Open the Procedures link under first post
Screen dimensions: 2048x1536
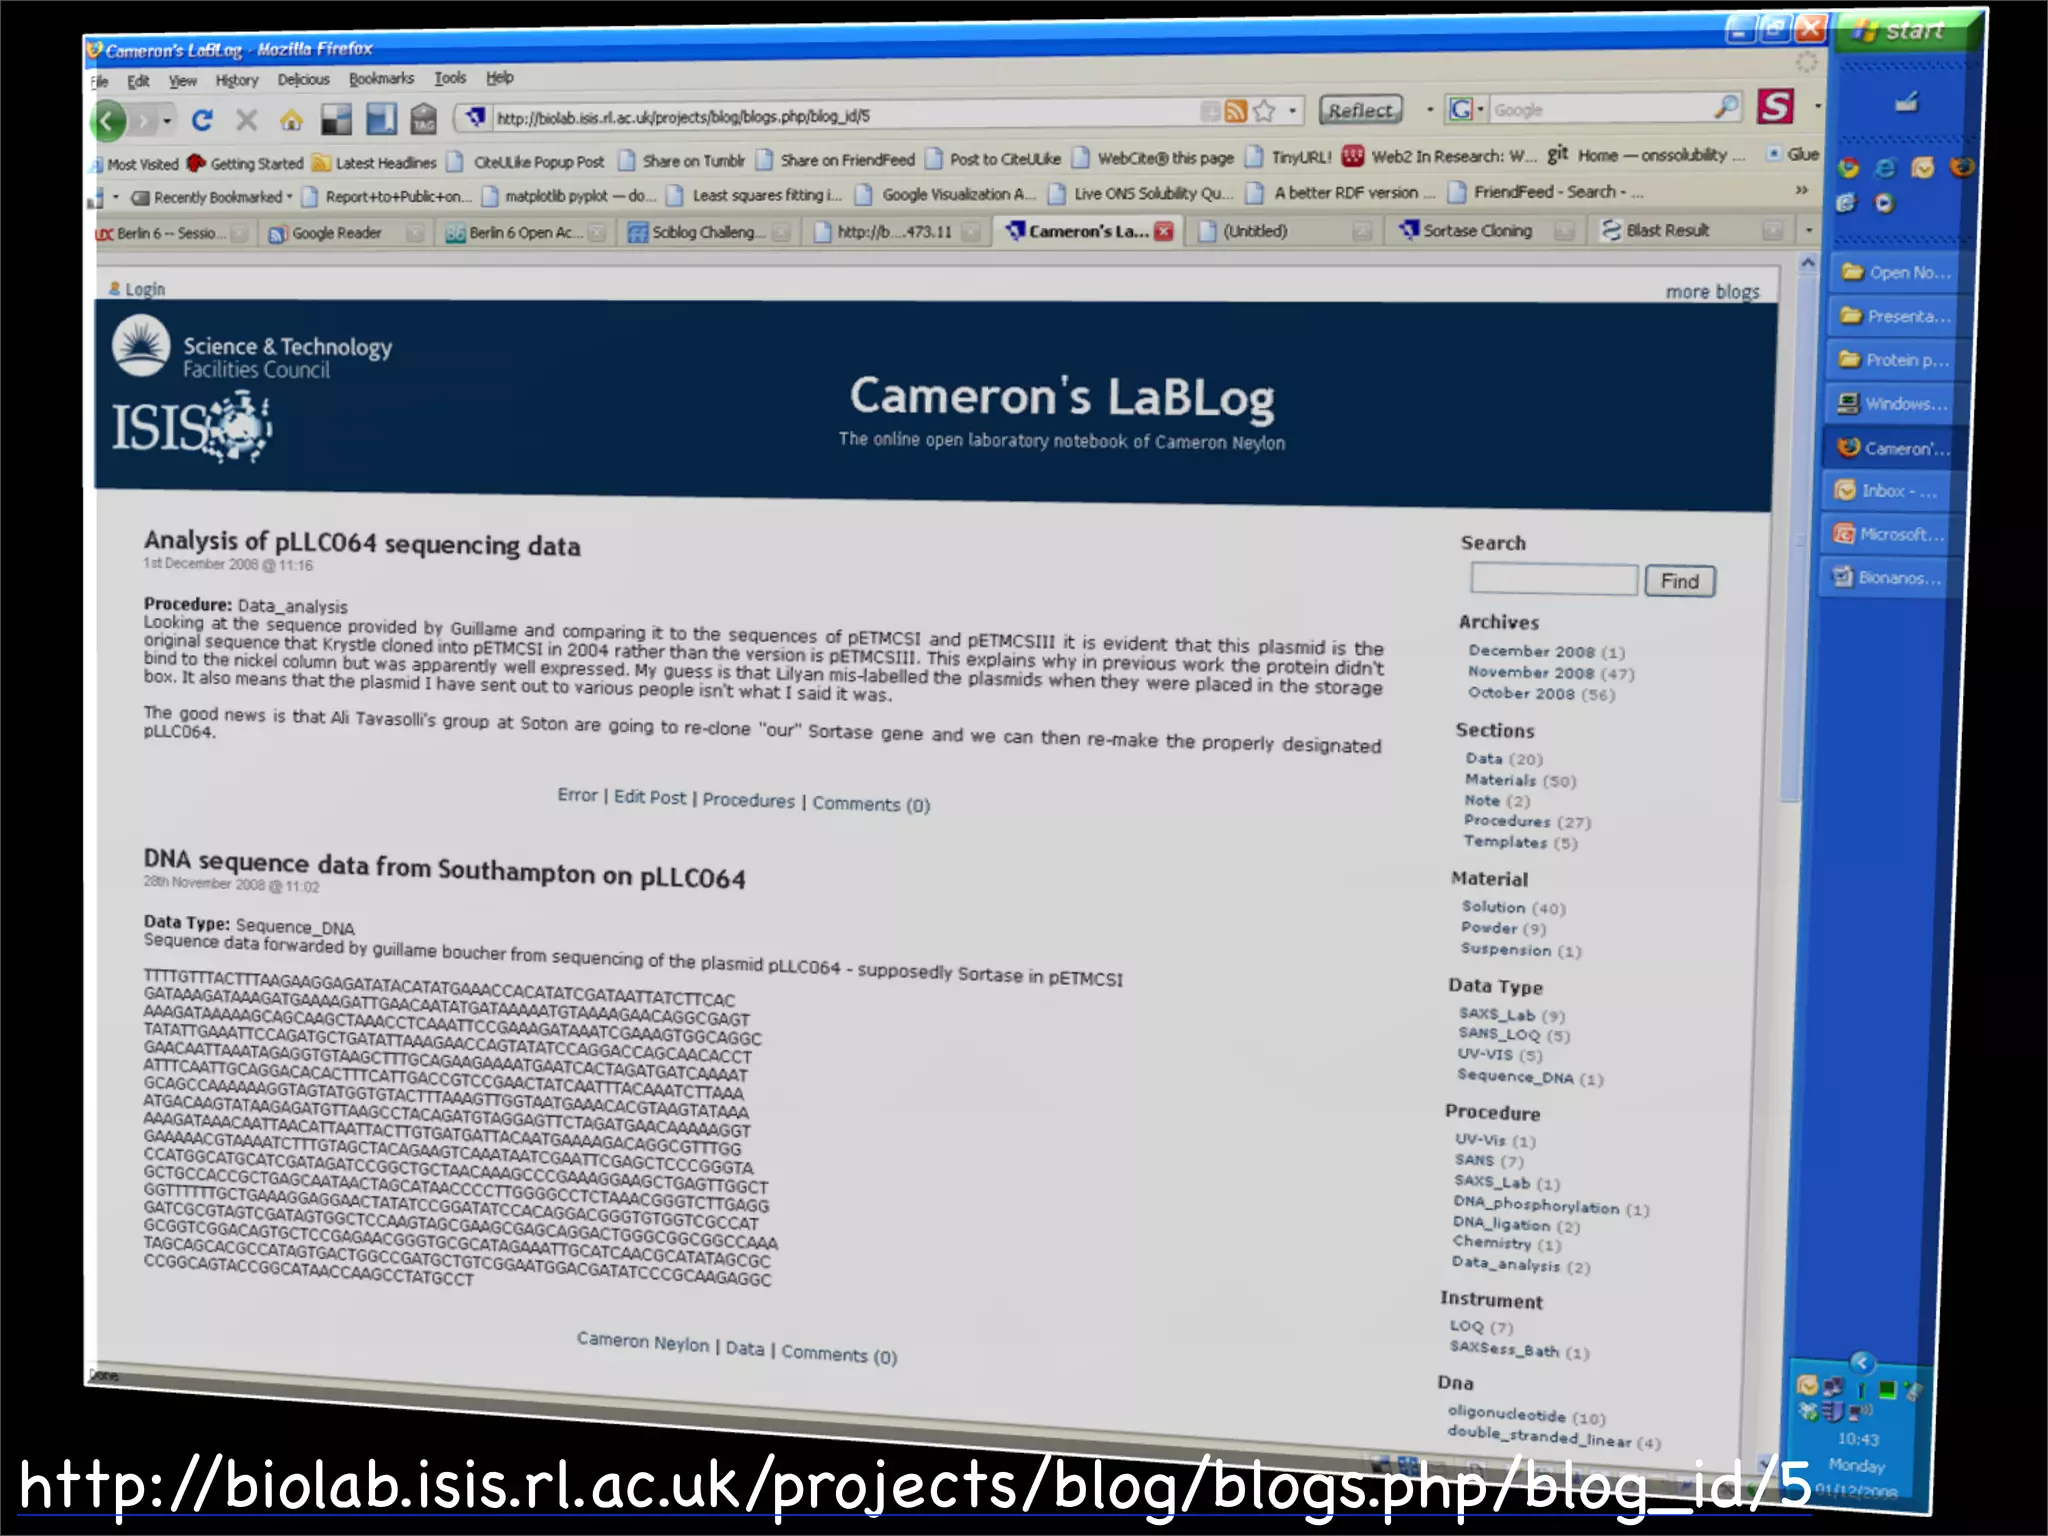click(748, 800)
